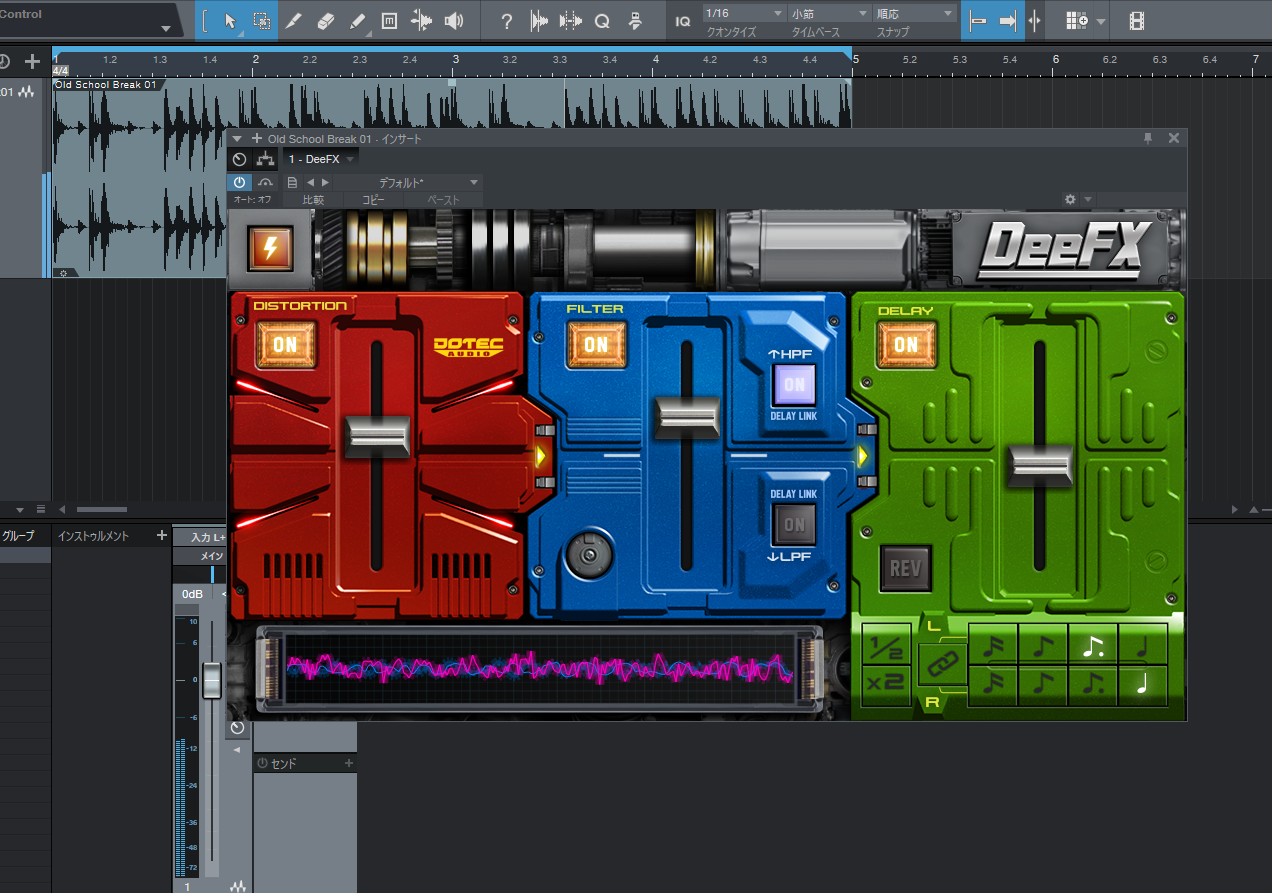Toggle the autoscroll arrow button

pyautogui.click(x=1007, y=20)
